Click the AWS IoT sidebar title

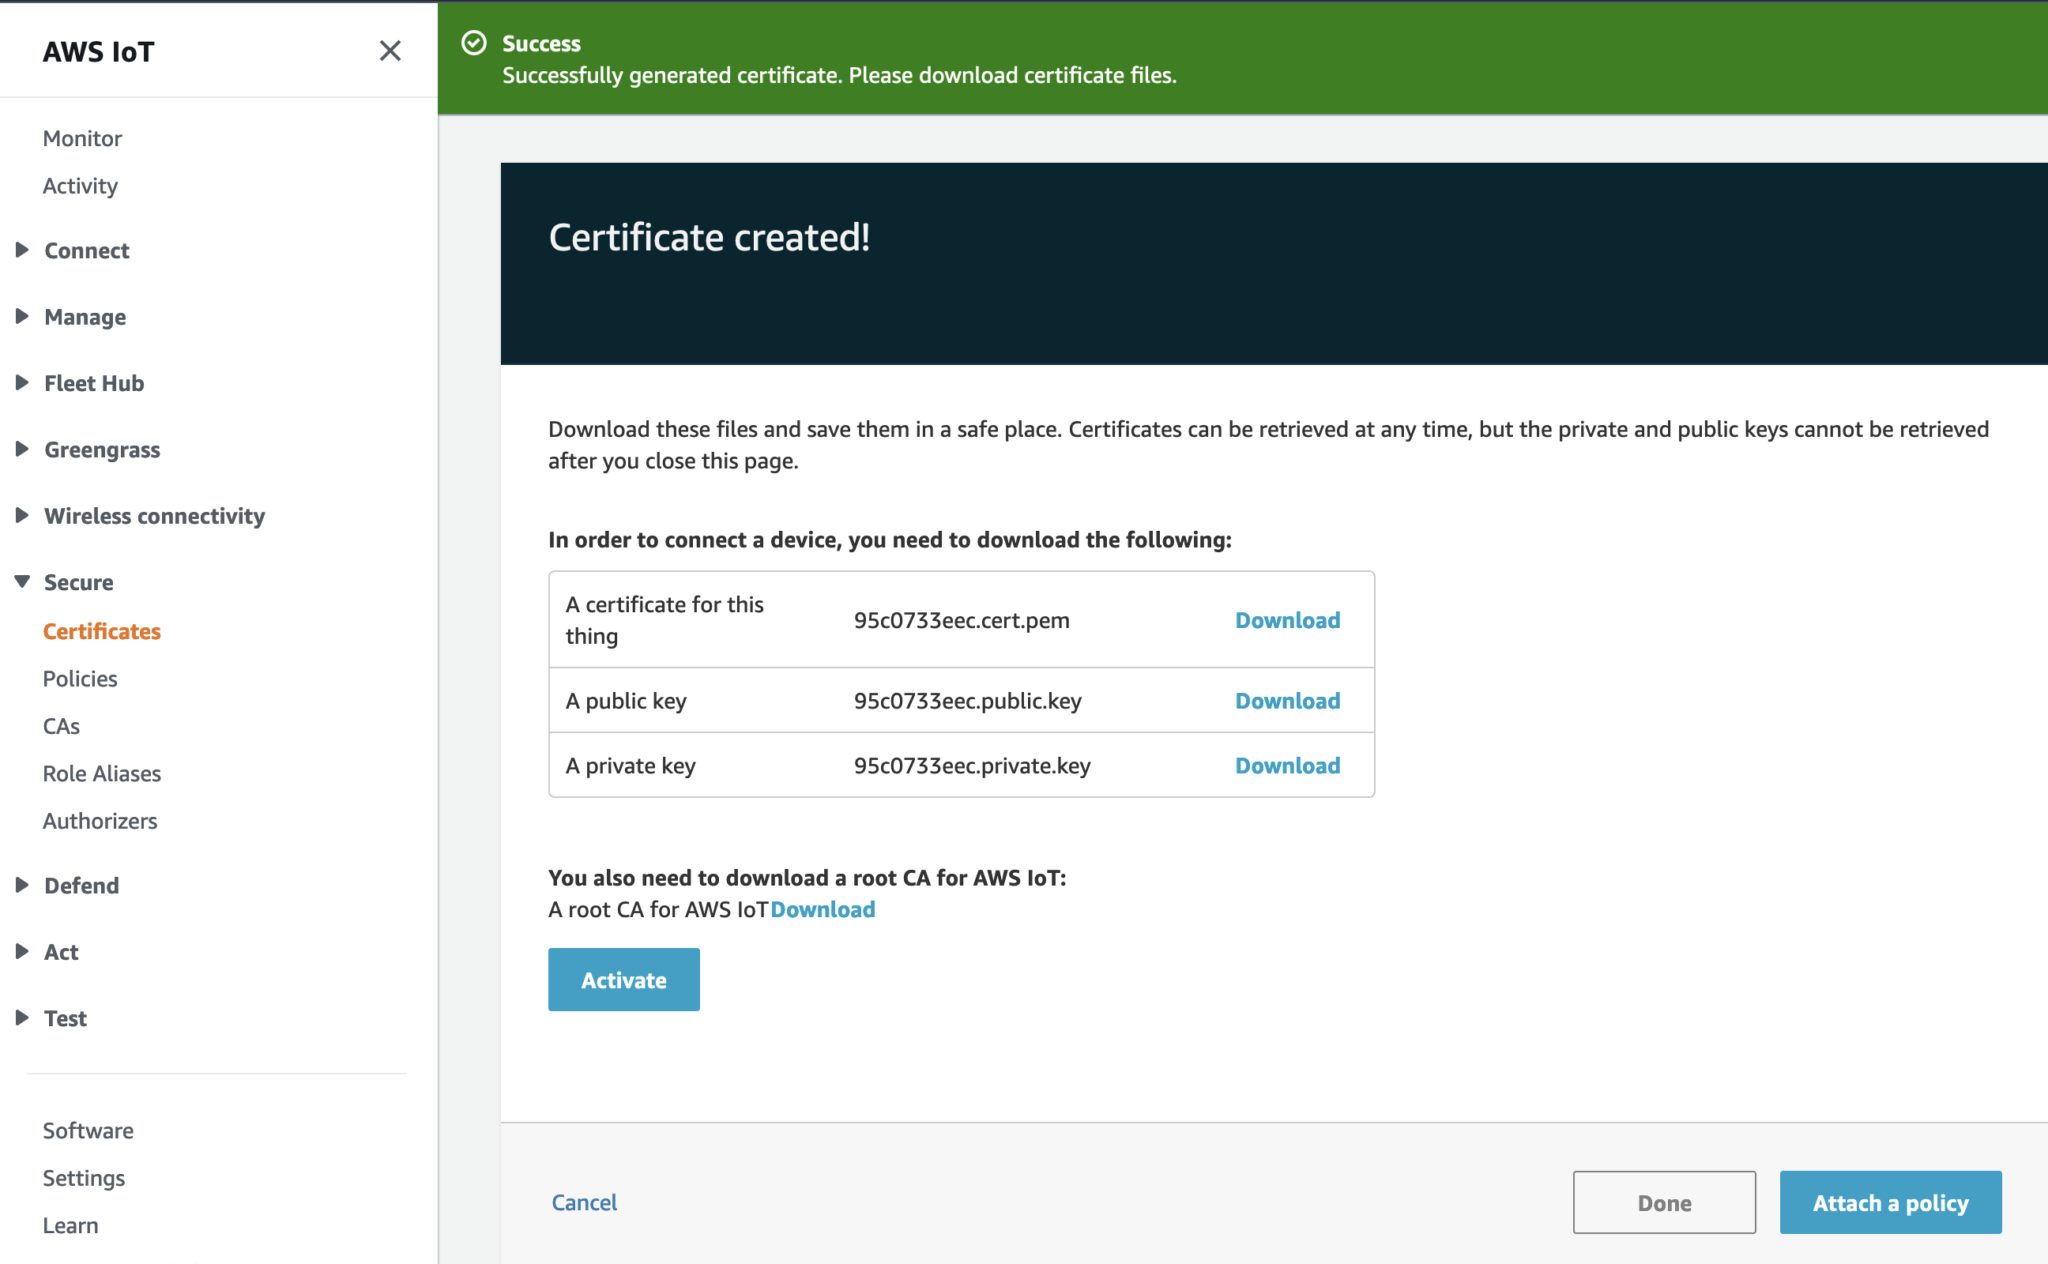point(99,52)
